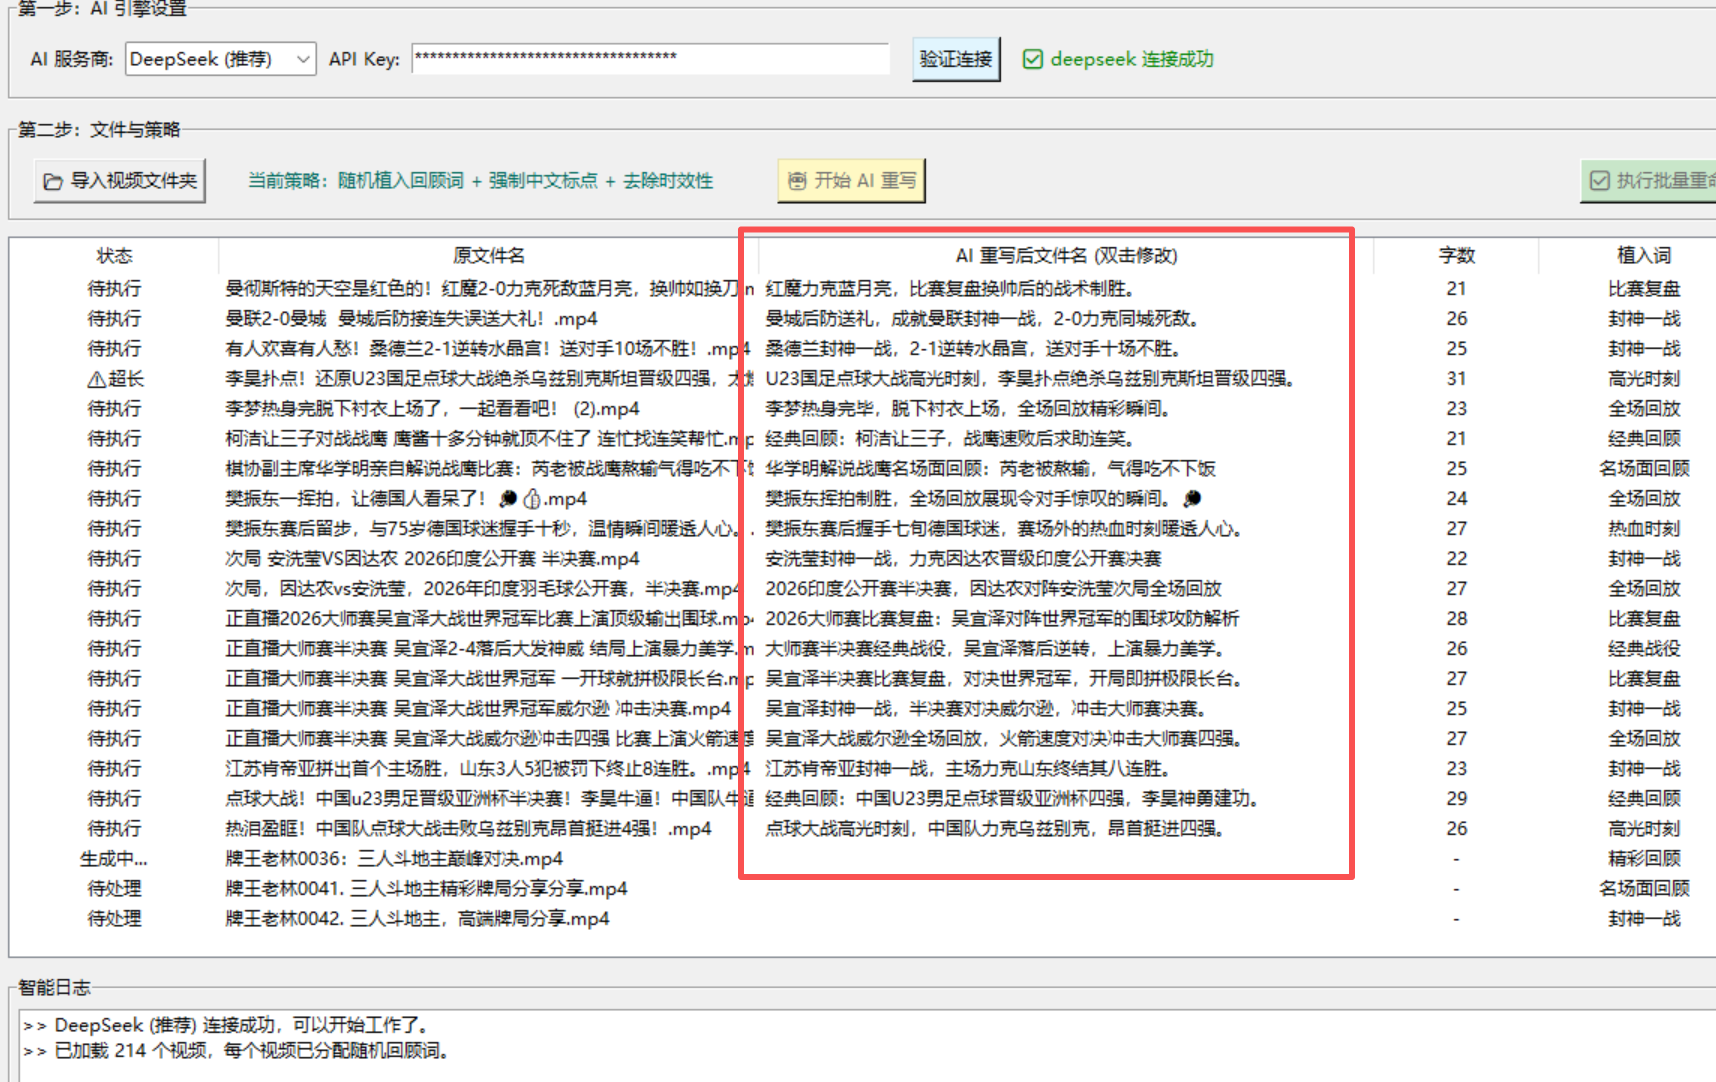
Task: Click the warning icon on the 超长 row
Action: [95, 378]
